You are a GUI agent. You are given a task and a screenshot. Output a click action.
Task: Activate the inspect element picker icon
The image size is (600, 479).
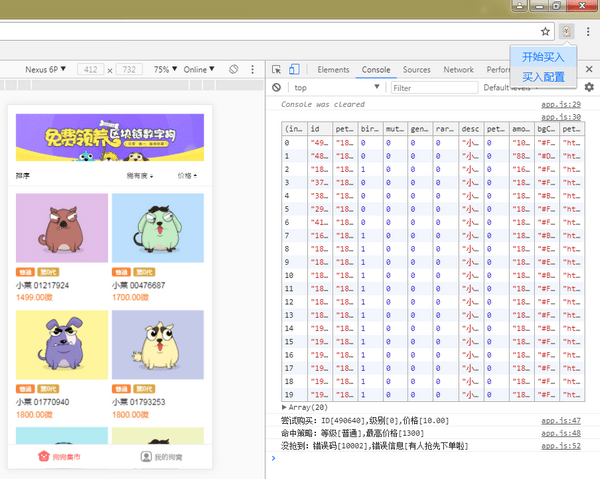276,70
